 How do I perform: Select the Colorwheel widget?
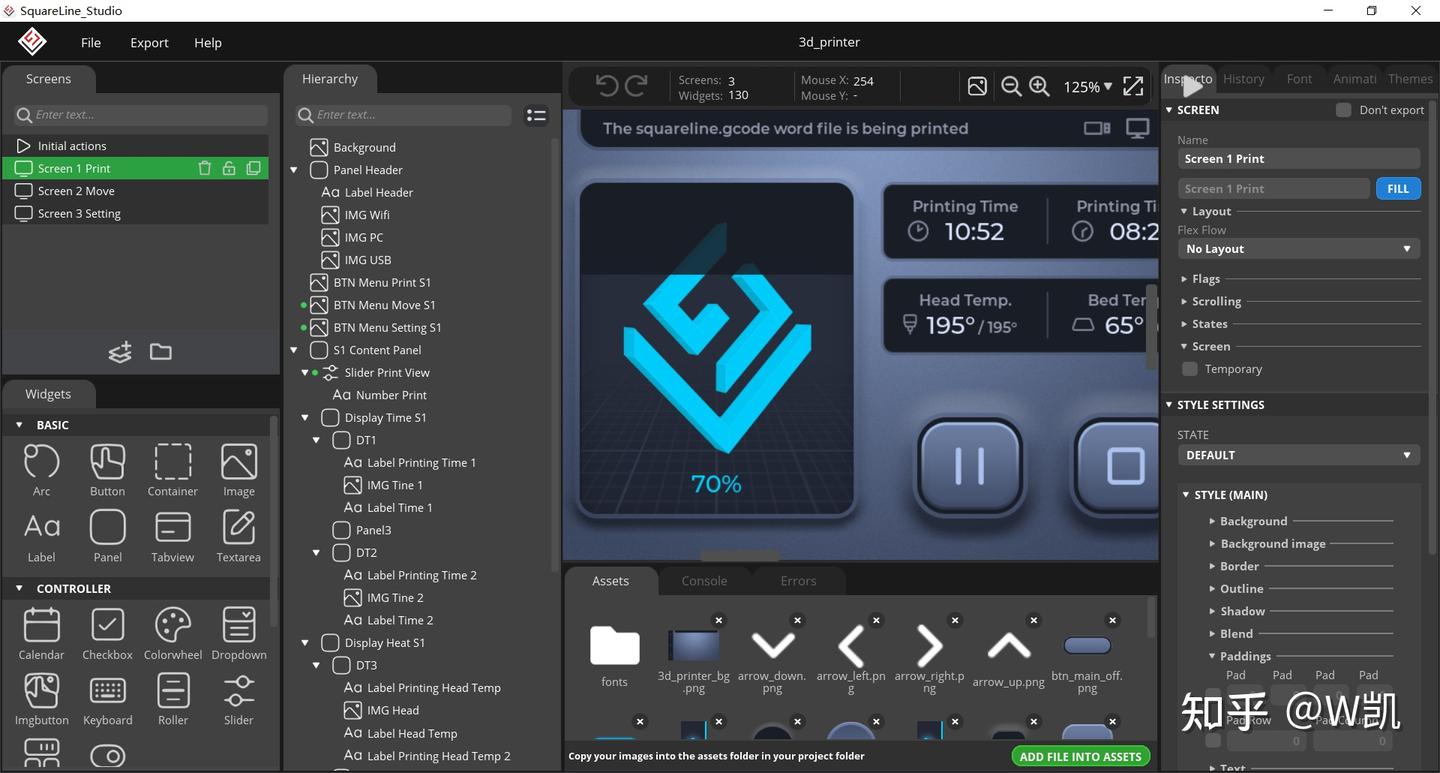(173, 634)
